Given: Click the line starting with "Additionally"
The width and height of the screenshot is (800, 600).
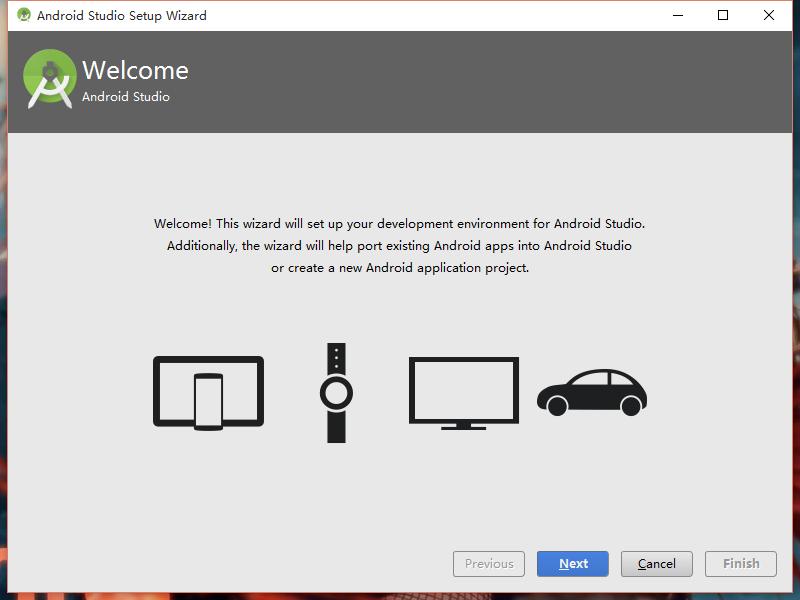Looking at the screenshot, I should [x=399, y=246].
